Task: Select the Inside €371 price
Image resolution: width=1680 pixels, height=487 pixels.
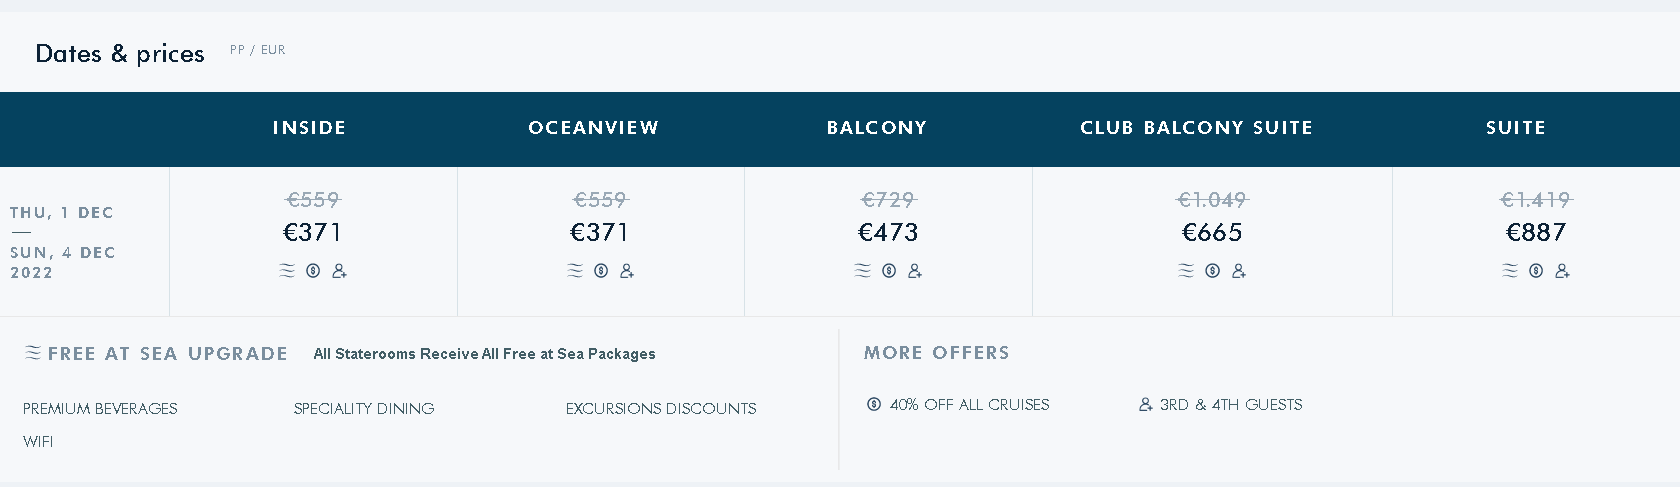Action: tap(313, 233)
